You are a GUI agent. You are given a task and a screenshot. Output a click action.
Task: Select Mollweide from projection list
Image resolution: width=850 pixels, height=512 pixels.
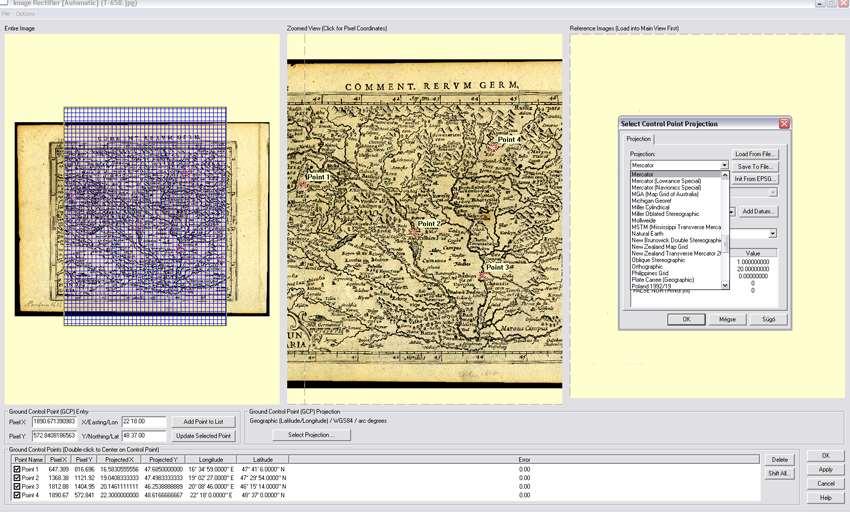point(643,221)
